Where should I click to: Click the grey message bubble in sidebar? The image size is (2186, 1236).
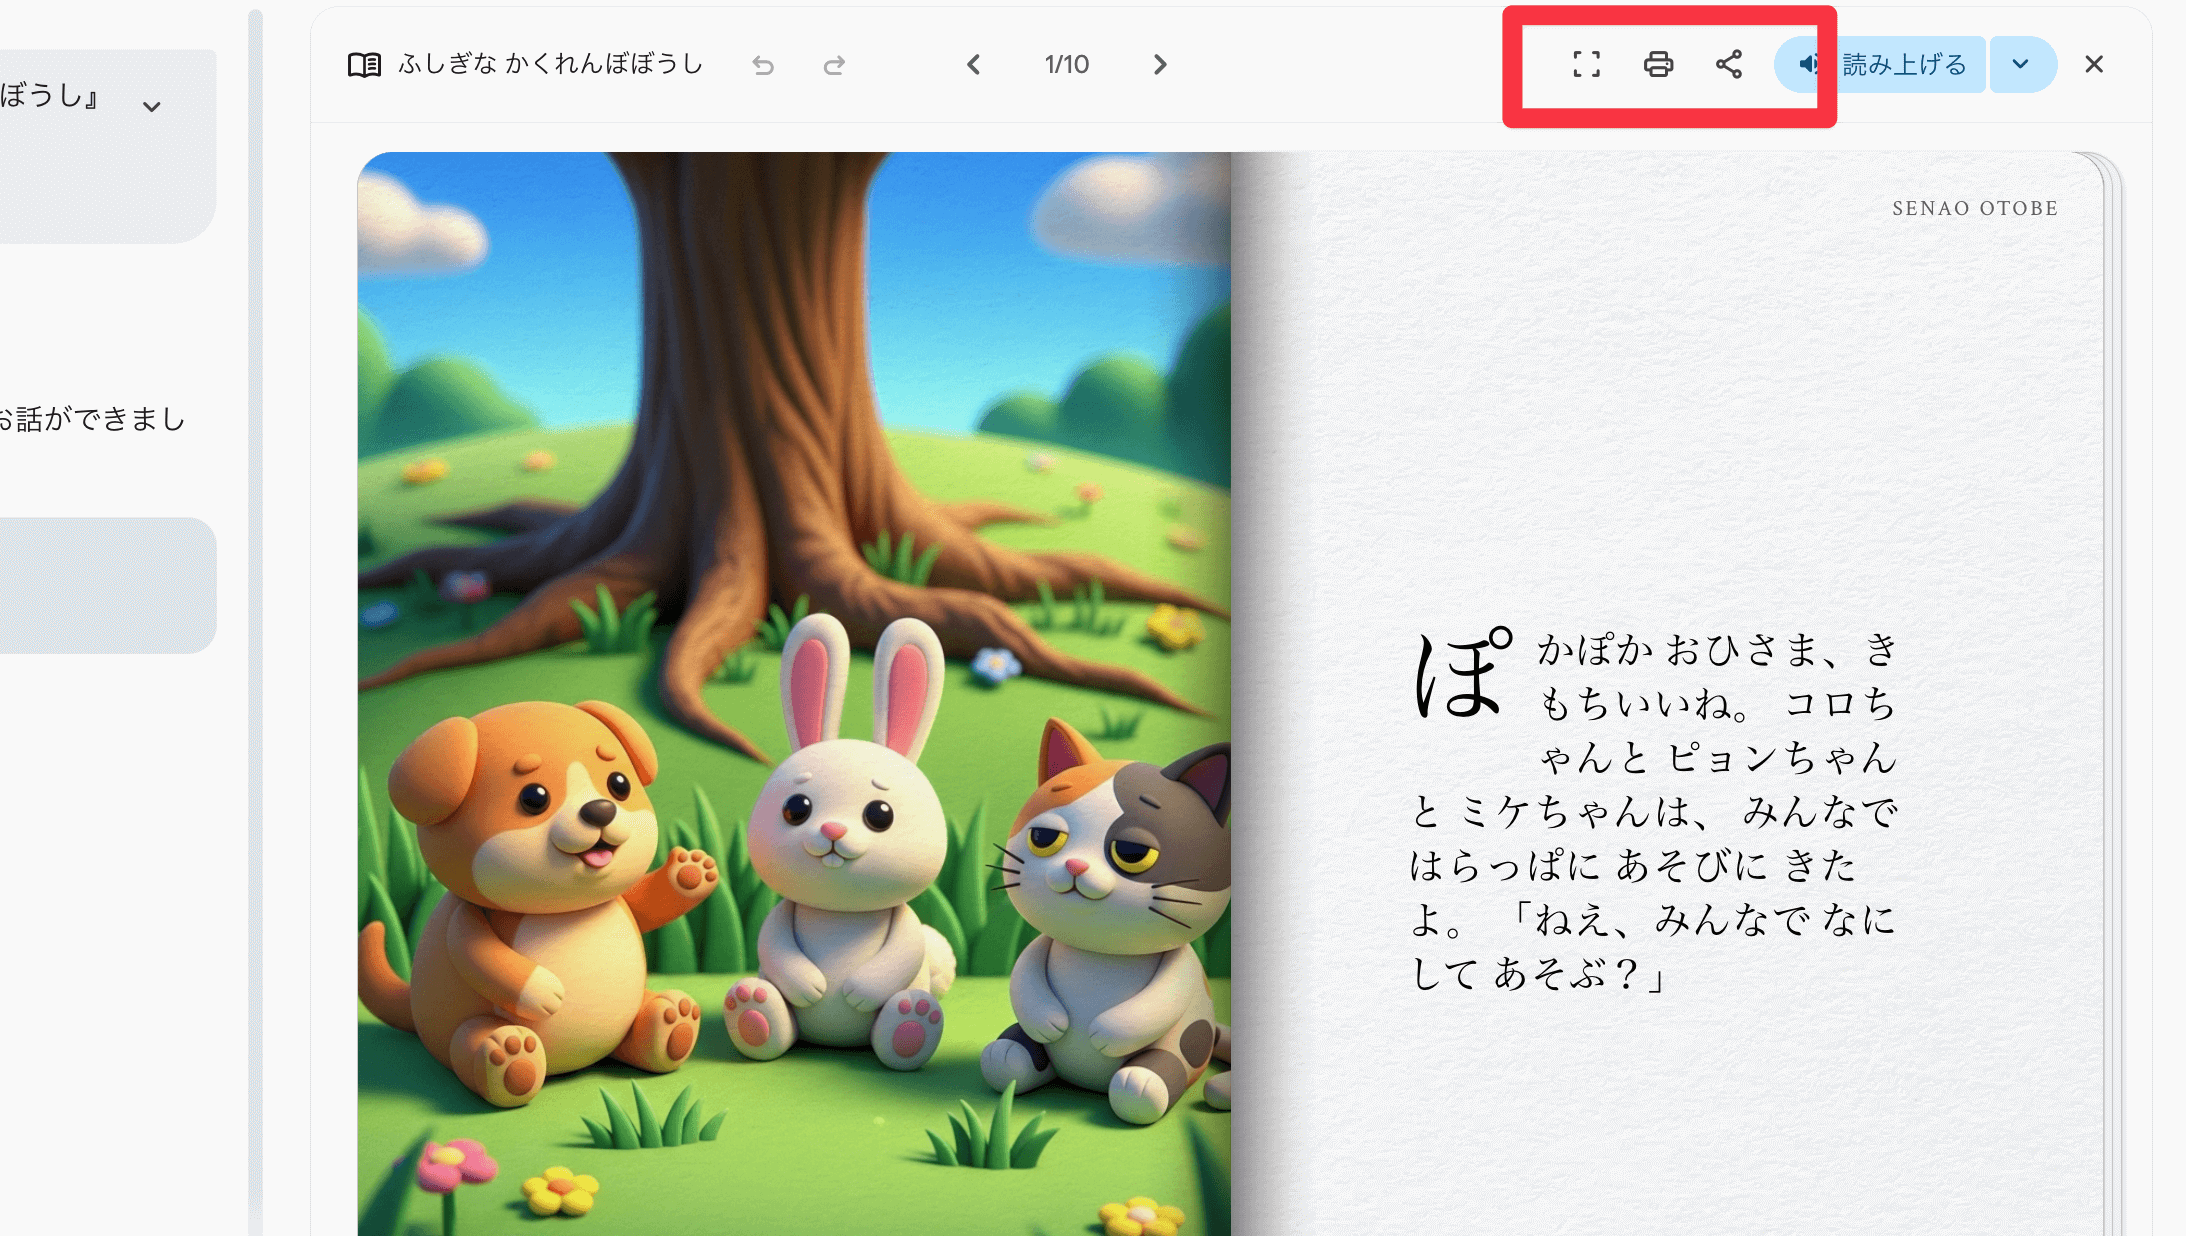pos(106,585)
